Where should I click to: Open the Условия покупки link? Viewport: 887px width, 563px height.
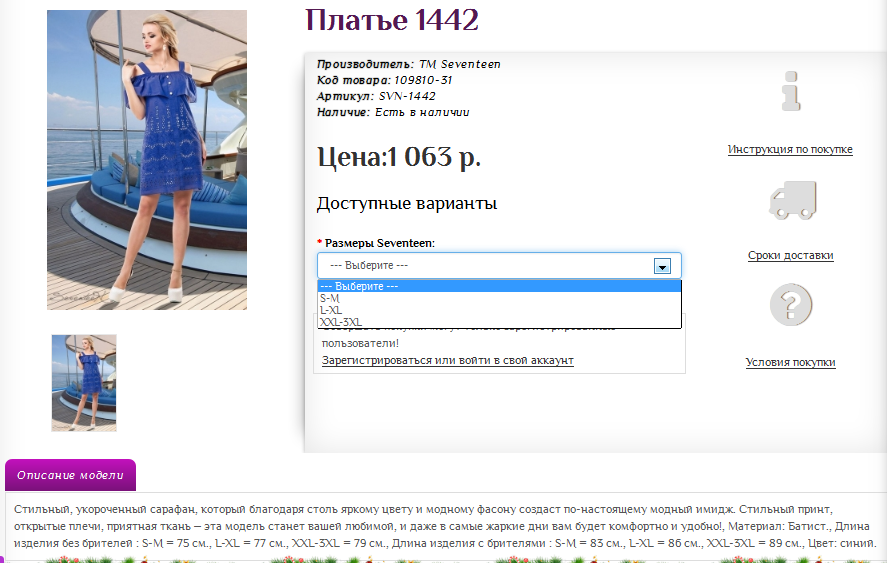coord(790,362)
